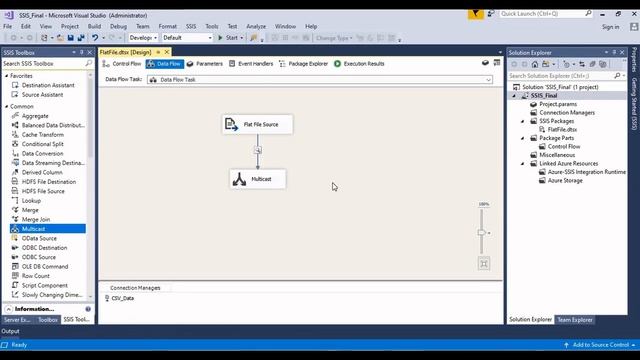
Task: Click Undo toolbar icon
Action: pyautogui.click(x=95, y=38)
